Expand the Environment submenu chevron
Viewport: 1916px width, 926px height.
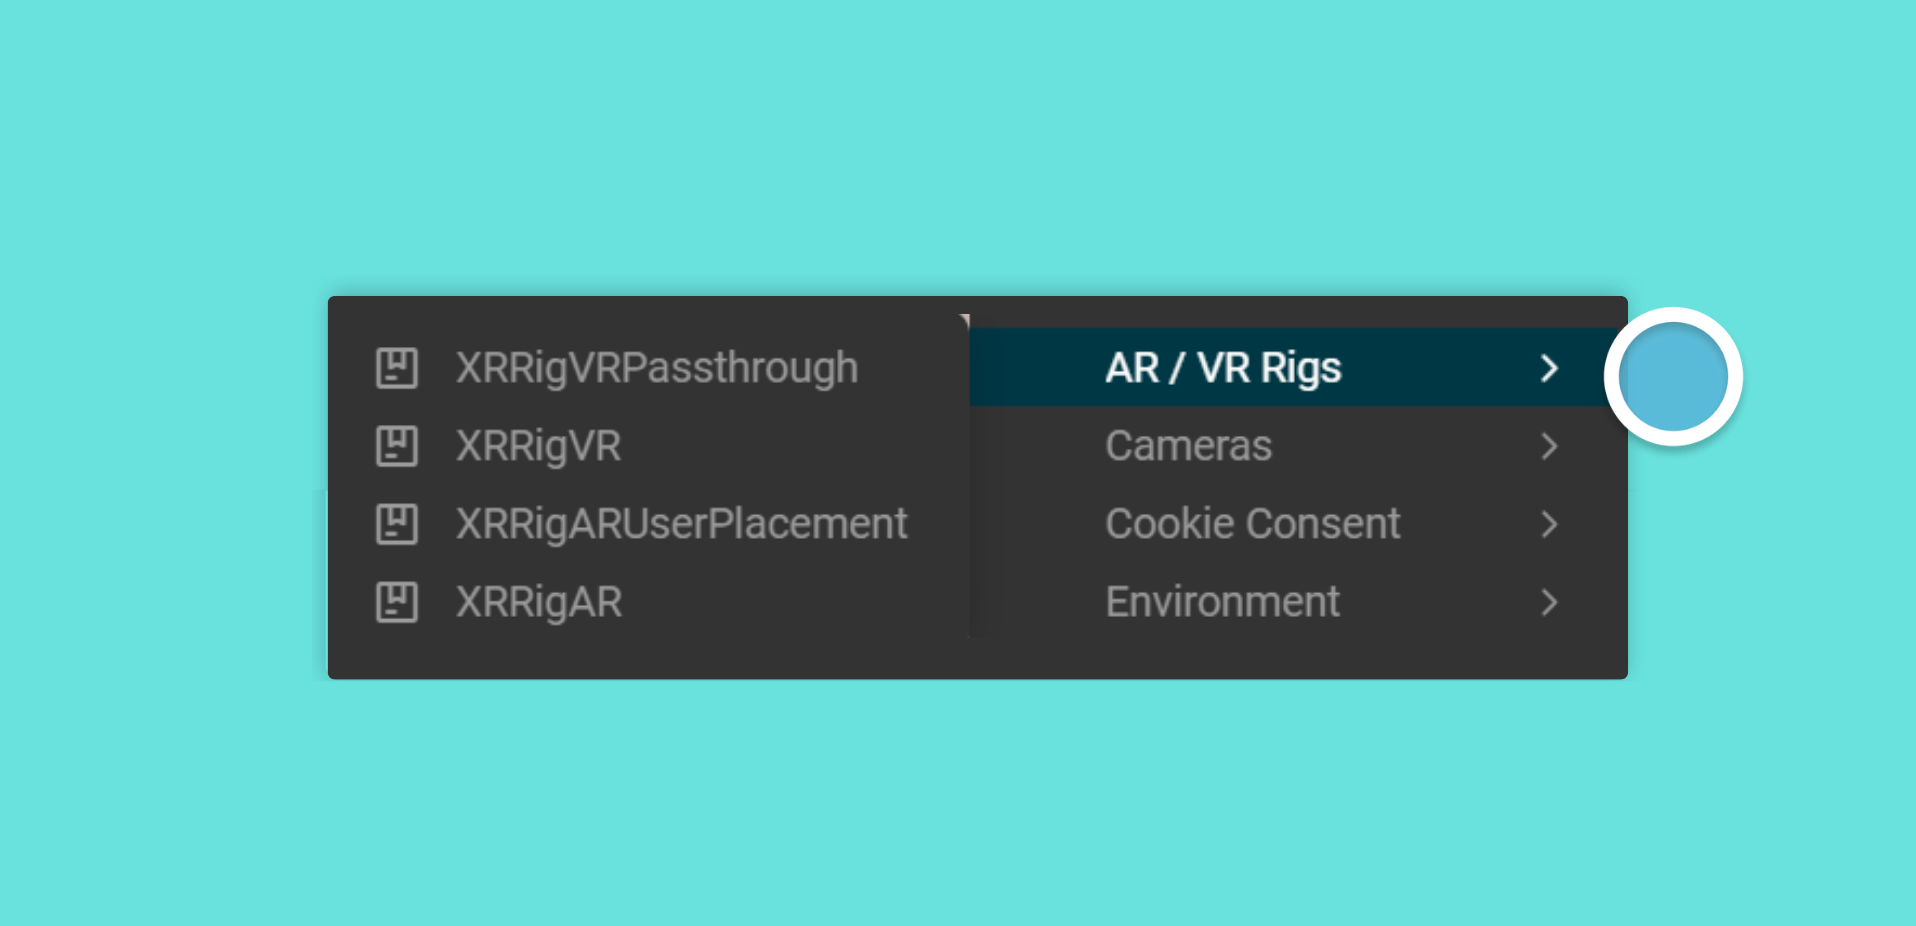(1549, 602)
